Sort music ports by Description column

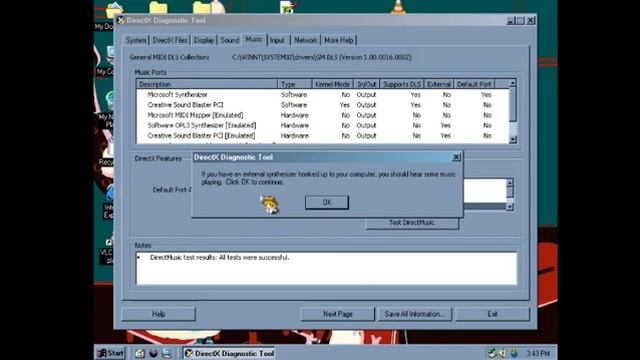[207, 84]
